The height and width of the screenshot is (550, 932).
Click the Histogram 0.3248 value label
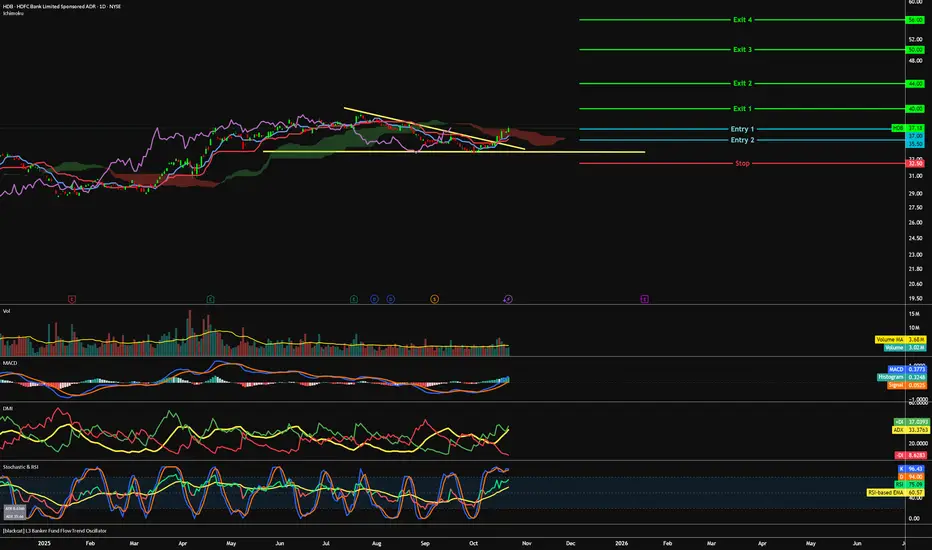click(902, 377)
